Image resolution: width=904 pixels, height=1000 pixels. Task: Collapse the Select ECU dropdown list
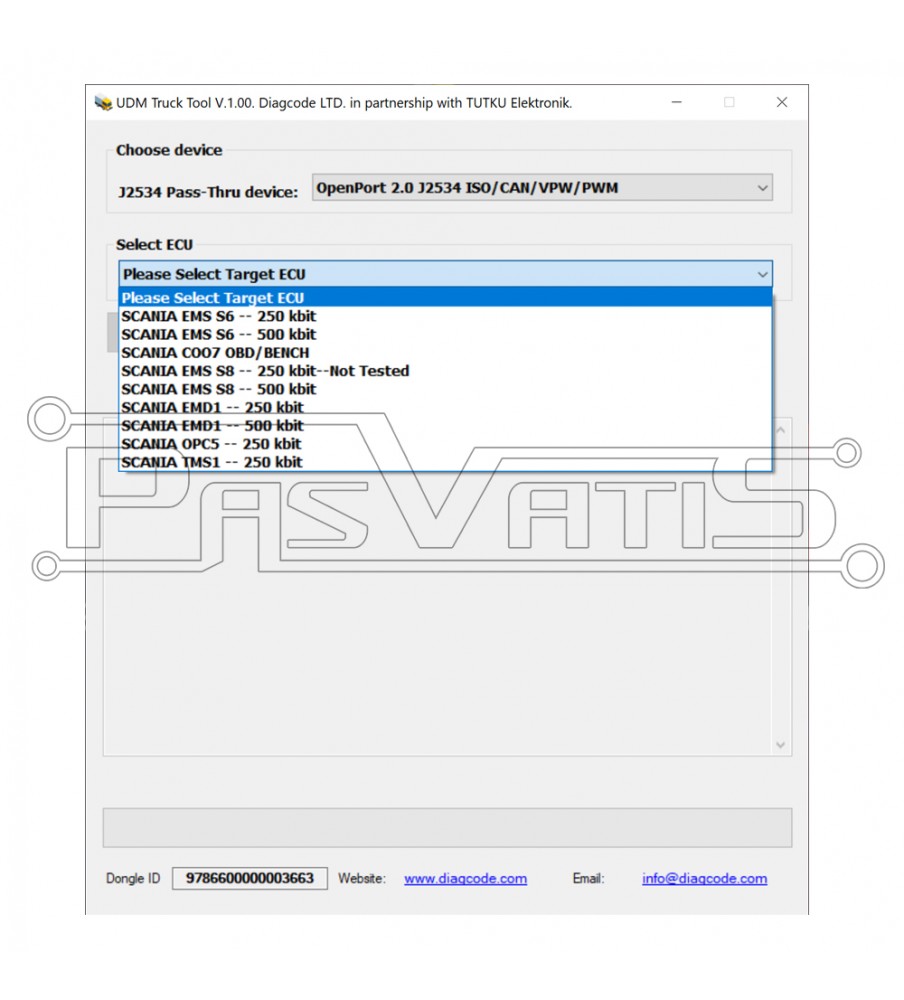763,274
